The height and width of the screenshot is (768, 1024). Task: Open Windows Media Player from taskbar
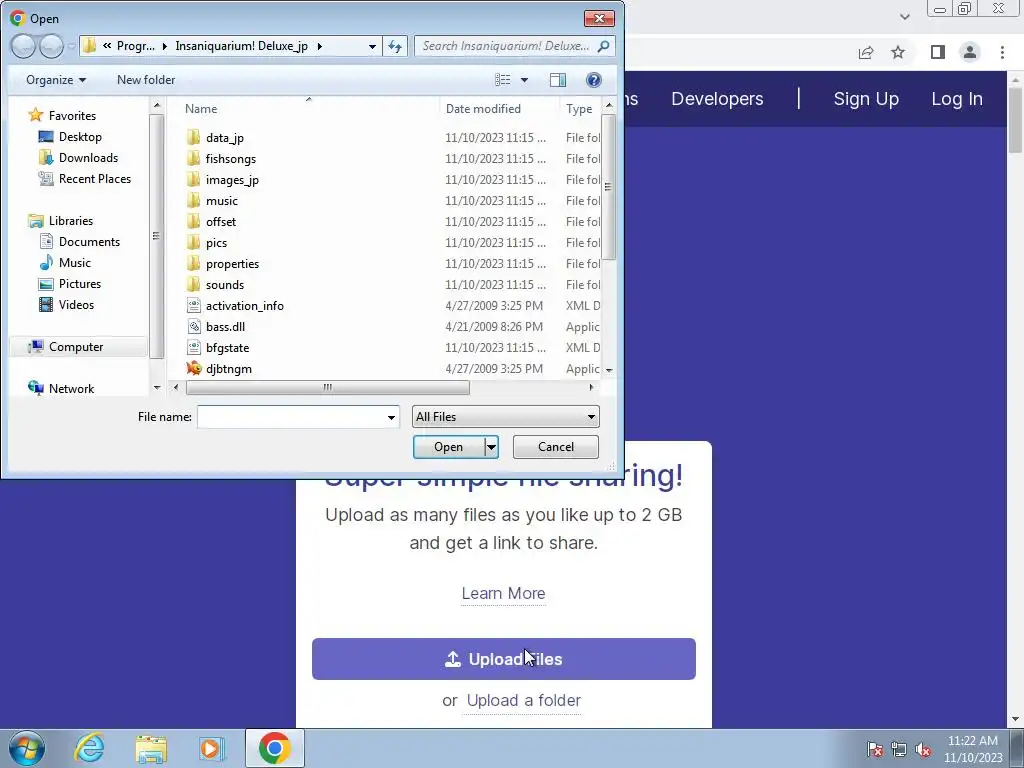(x=212, y=748)
